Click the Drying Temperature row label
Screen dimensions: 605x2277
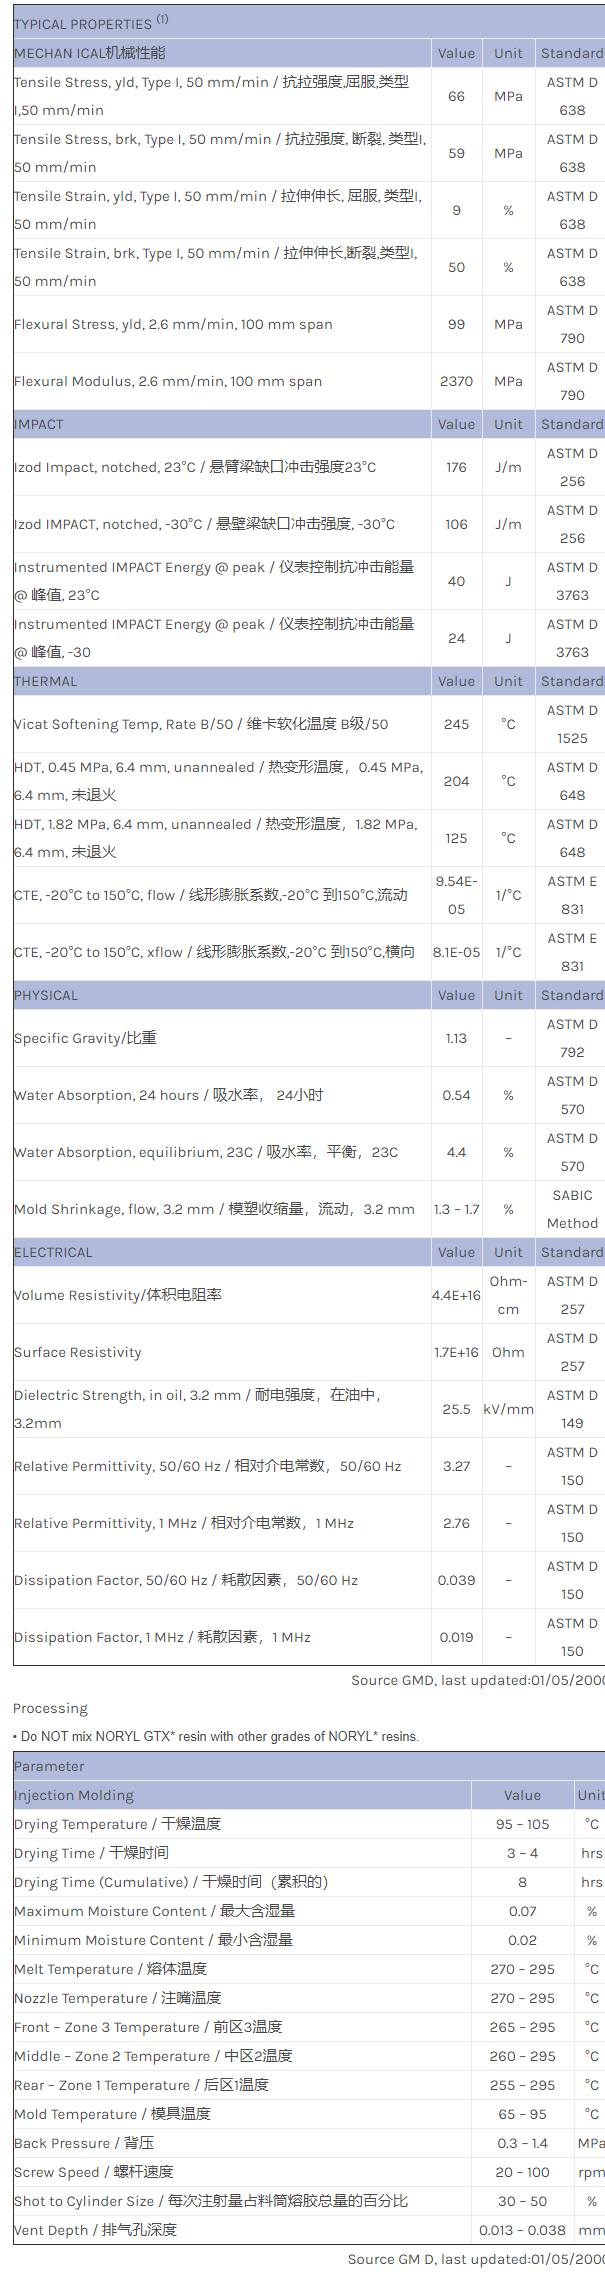pyautogui.click(x=117, y=1824)
